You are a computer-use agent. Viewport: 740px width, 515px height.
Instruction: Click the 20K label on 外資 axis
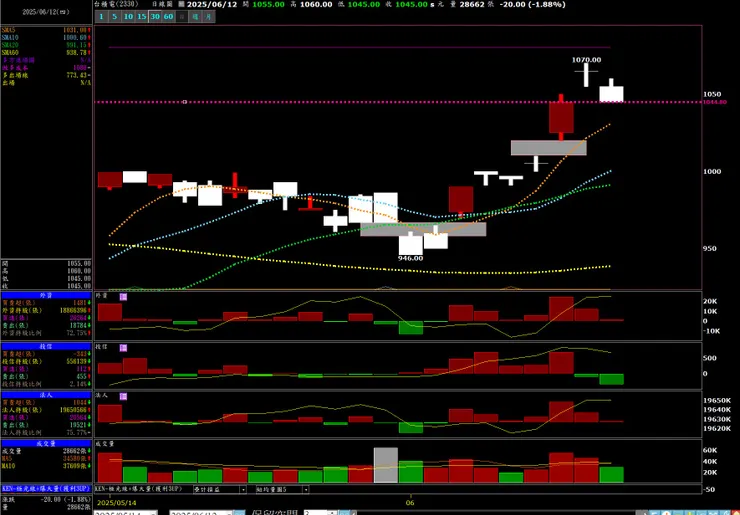[710, 301]
